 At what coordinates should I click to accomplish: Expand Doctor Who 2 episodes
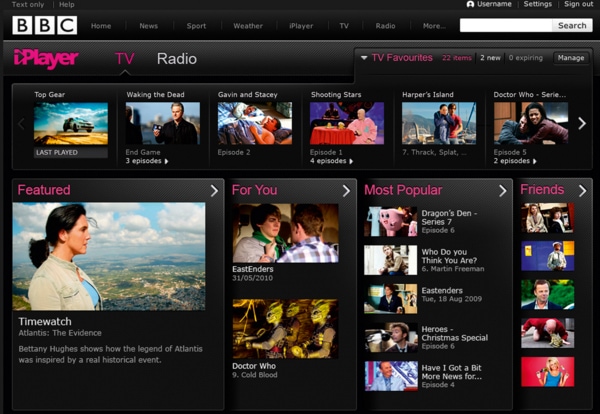[x=515, y=161]
